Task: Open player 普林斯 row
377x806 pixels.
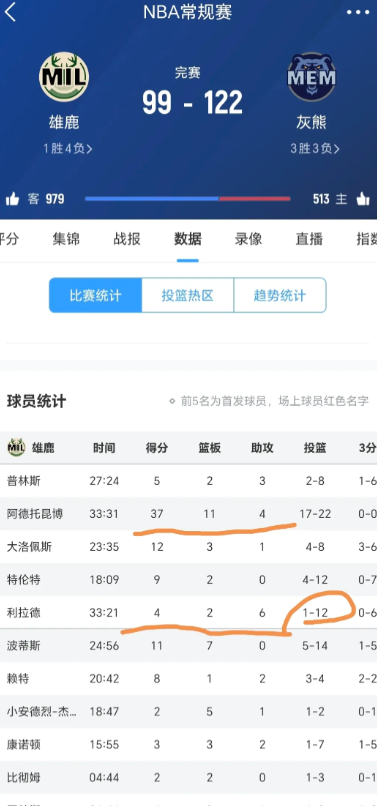Action: click(x=188, y=481)
